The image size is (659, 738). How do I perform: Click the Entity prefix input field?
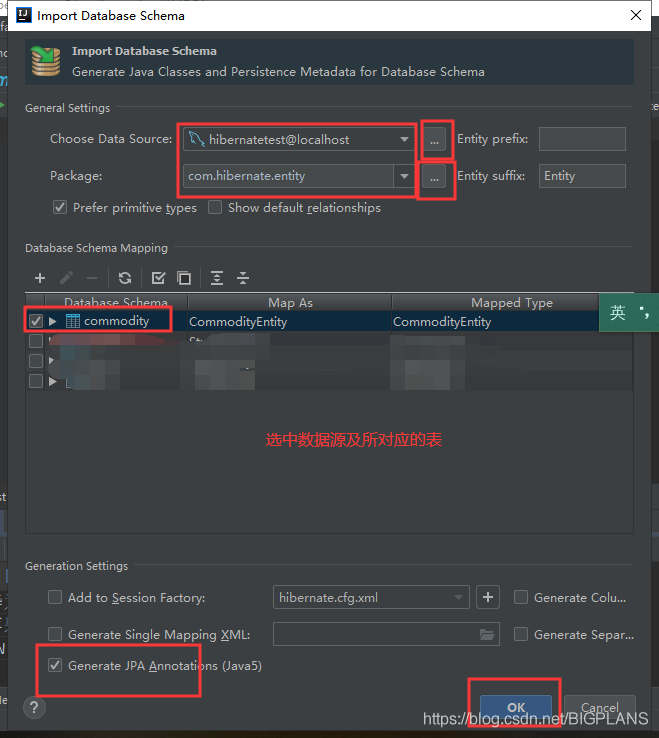pyautogui.click(x=582, y=139)
